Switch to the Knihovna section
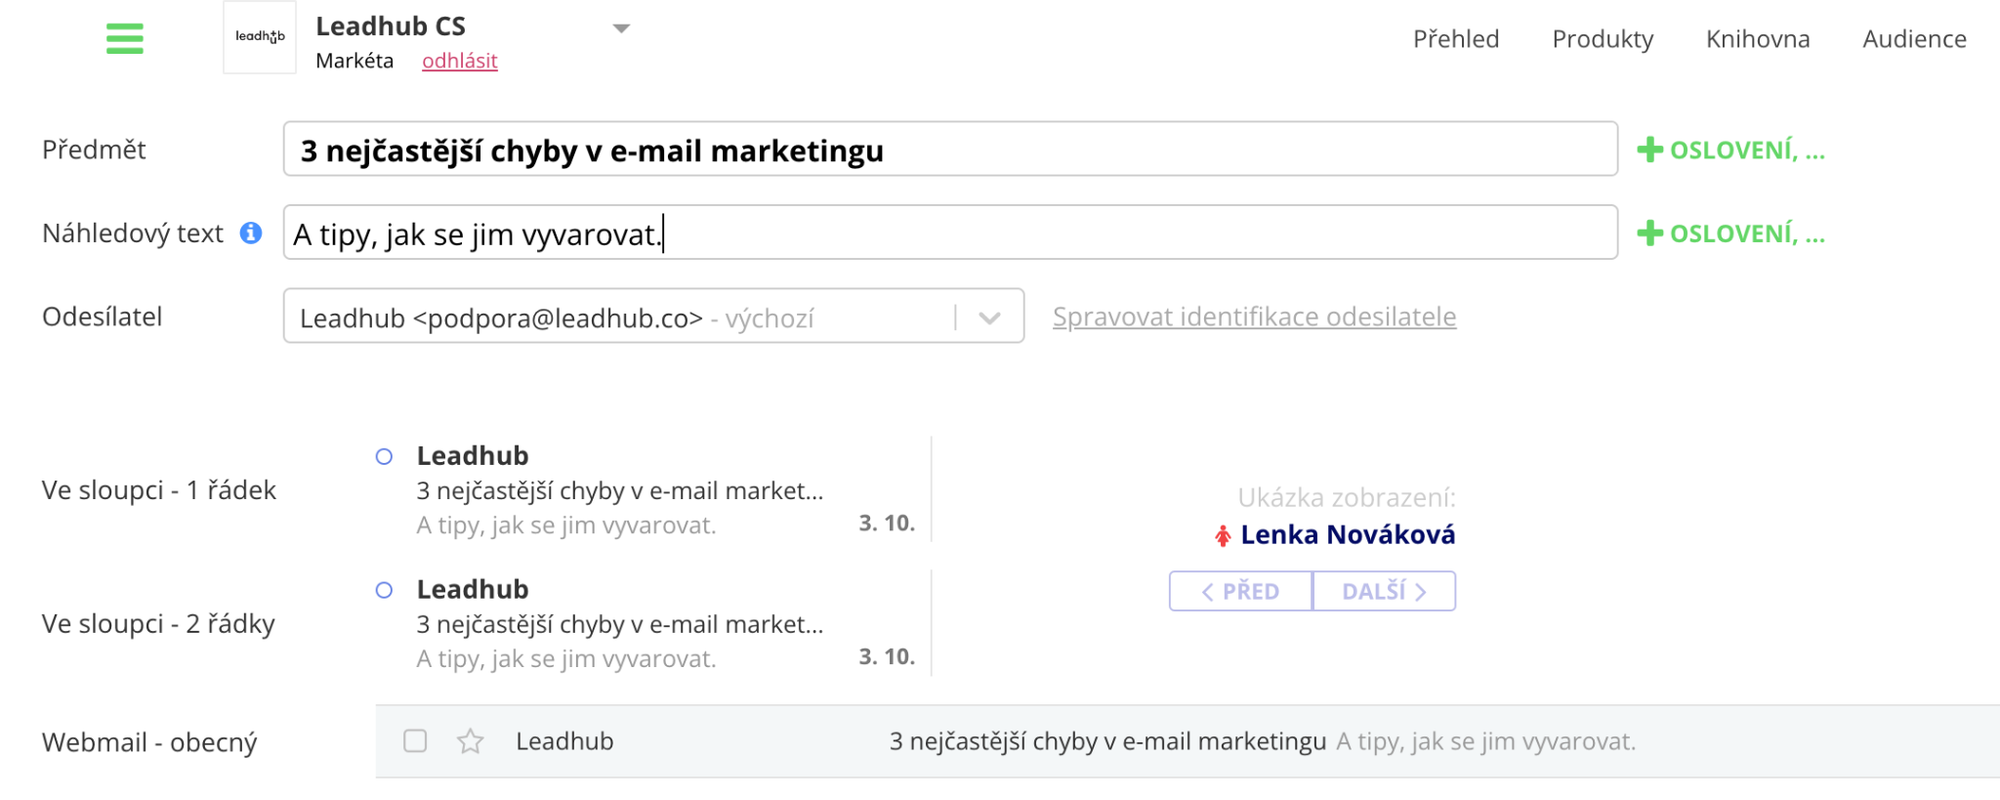Viewport: 2000px width, 800px height. (1757, 39)
